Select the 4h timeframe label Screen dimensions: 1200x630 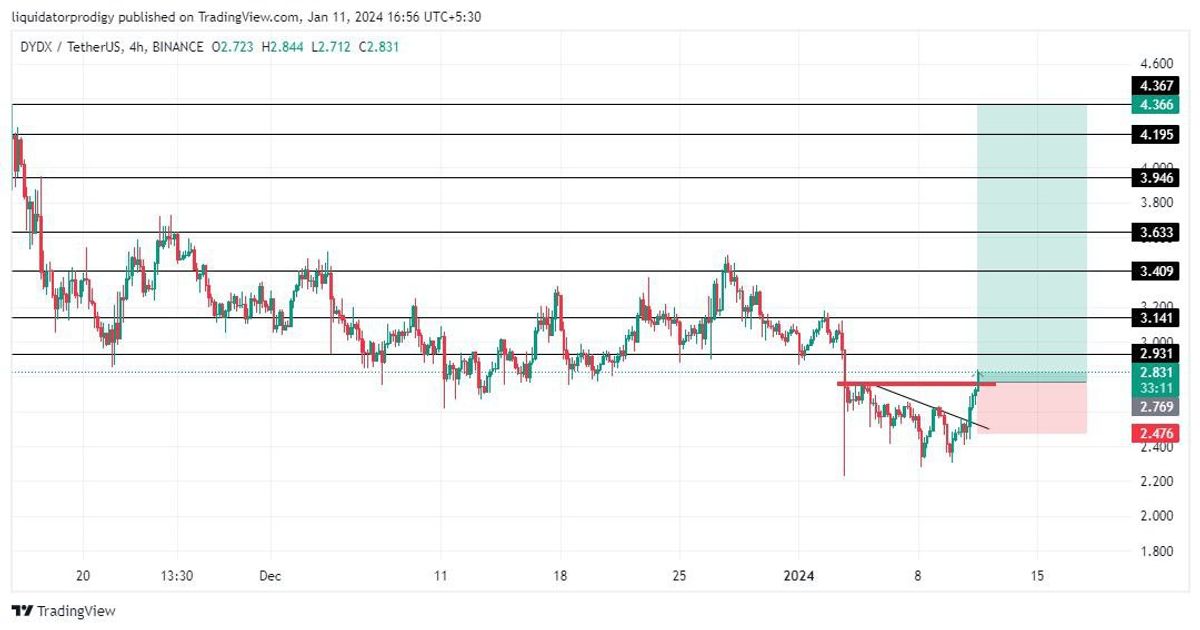(137, 47)
